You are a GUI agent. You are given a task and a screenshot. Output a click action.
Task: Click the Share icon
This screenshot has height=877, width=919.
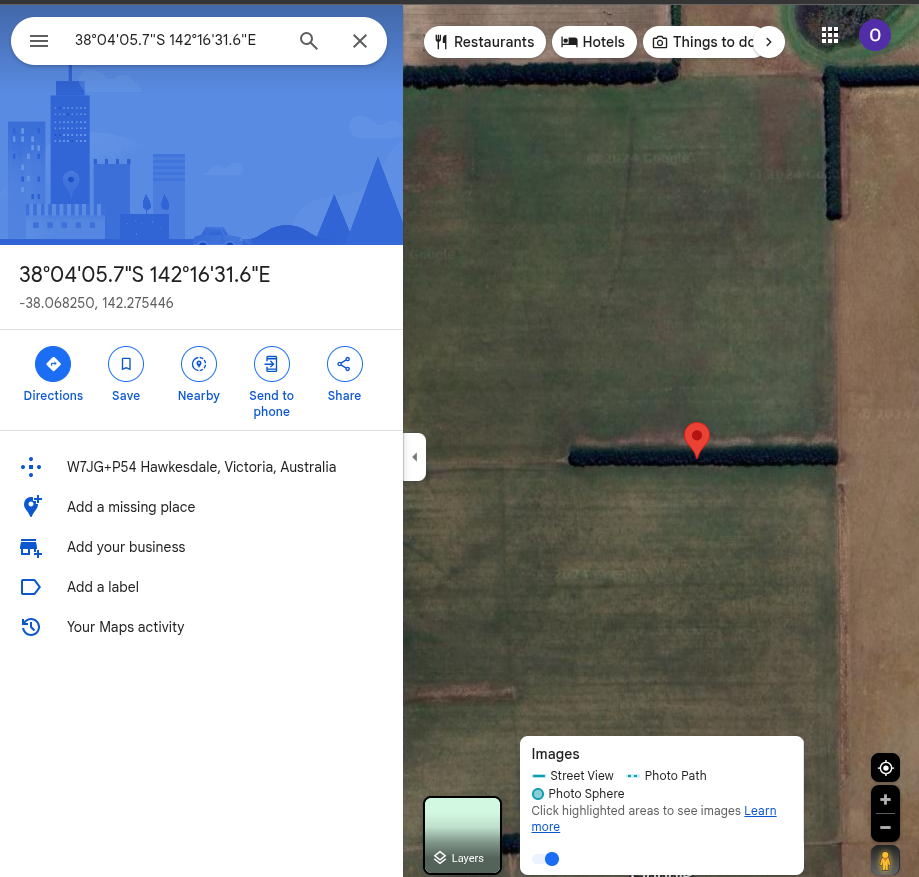(345, 364)
